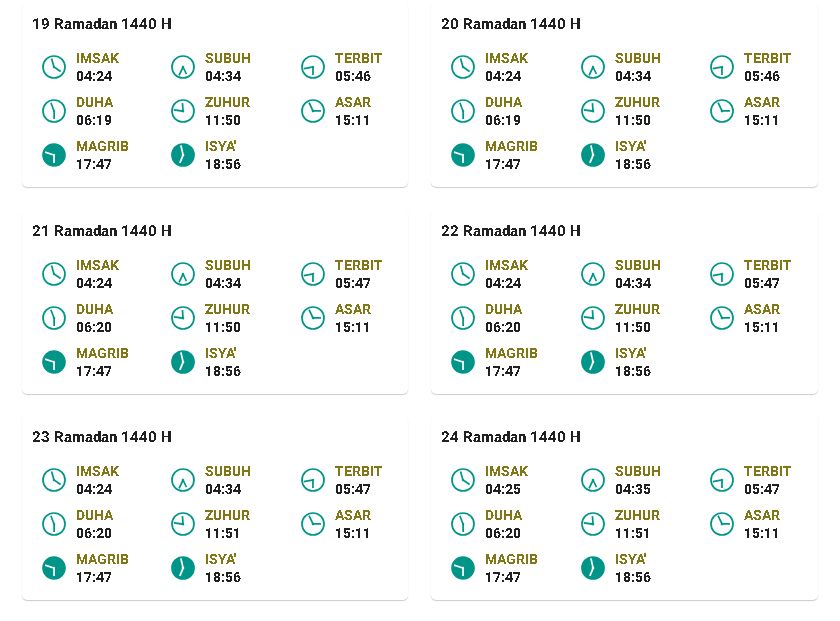The image size is (840, 621).
Task: Select the 23 Ramadan 1440 H heading
Action: click(x=102, y=437)
